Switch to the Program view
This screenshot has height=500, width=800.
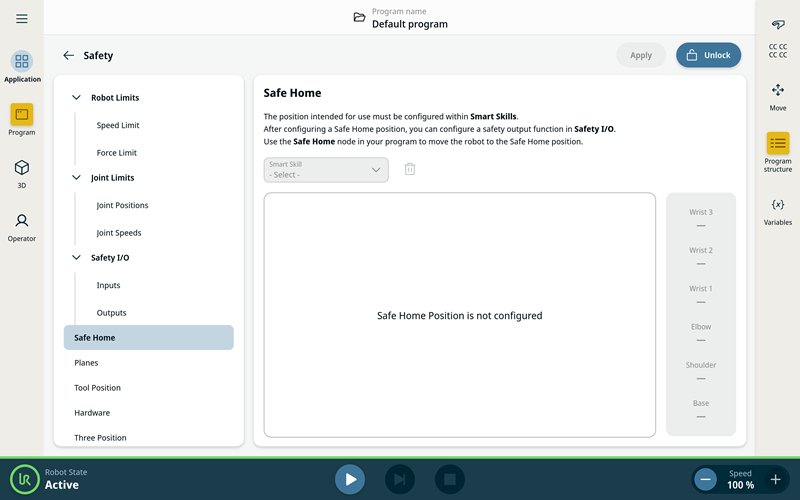pos(22,120)
